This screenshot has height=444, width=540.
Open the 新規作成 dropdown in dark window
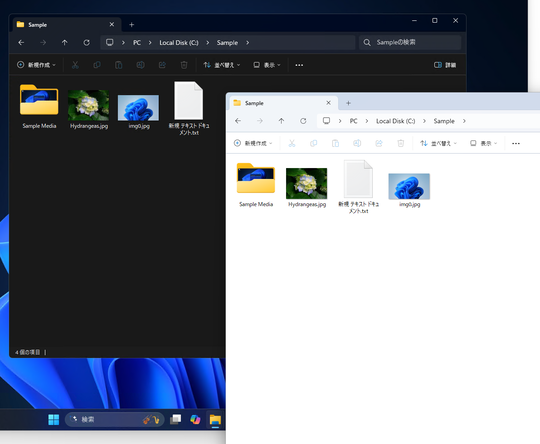pos(36,65)
